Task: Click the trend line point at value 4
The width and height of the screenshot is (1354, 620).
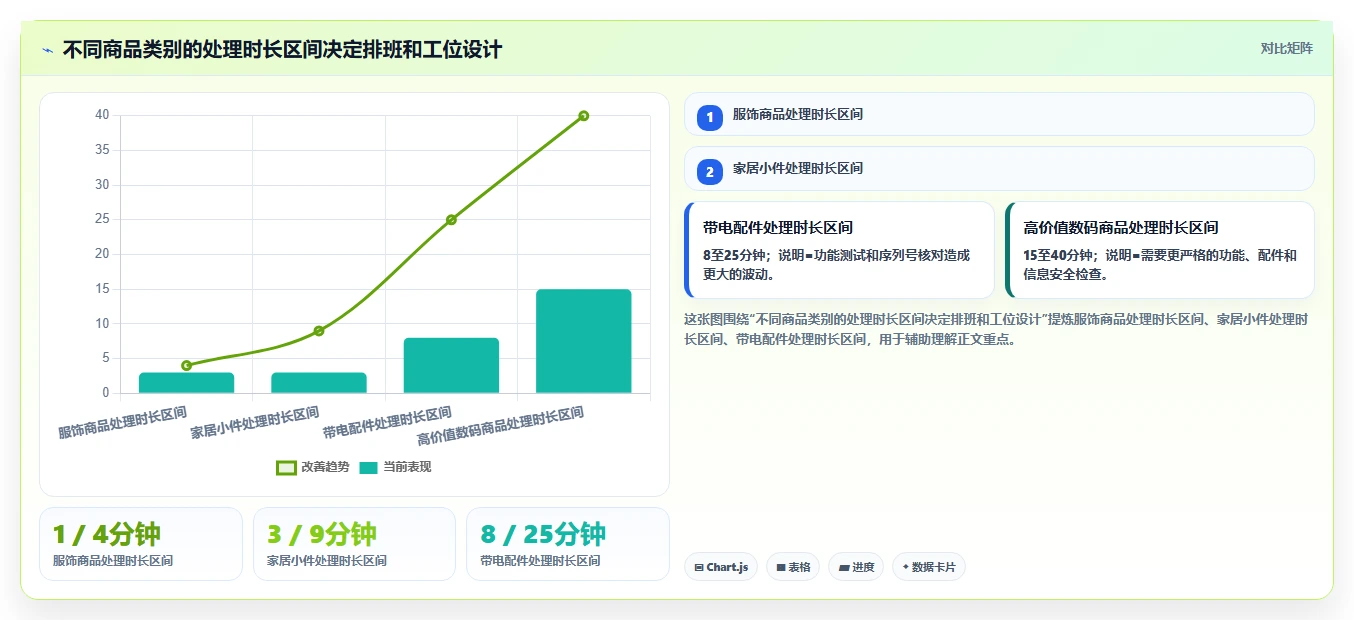Action: point(187,365)
